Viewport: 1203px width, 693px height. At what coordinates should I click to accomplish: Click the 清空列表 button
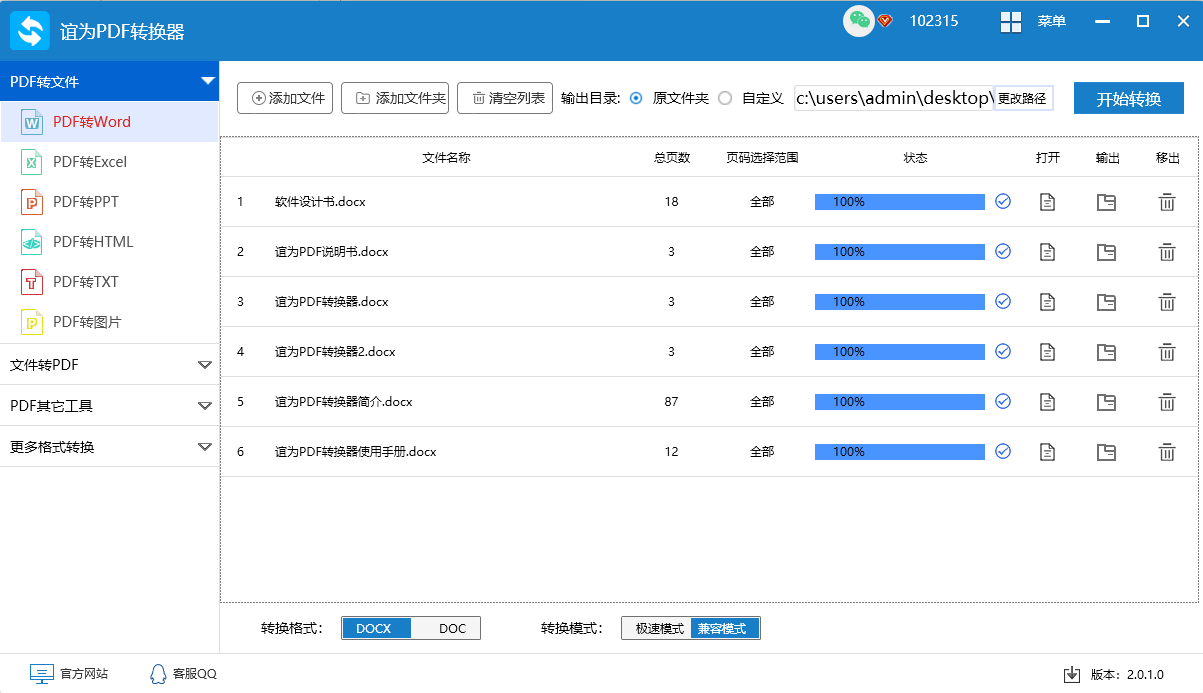(x=505, y=98)
